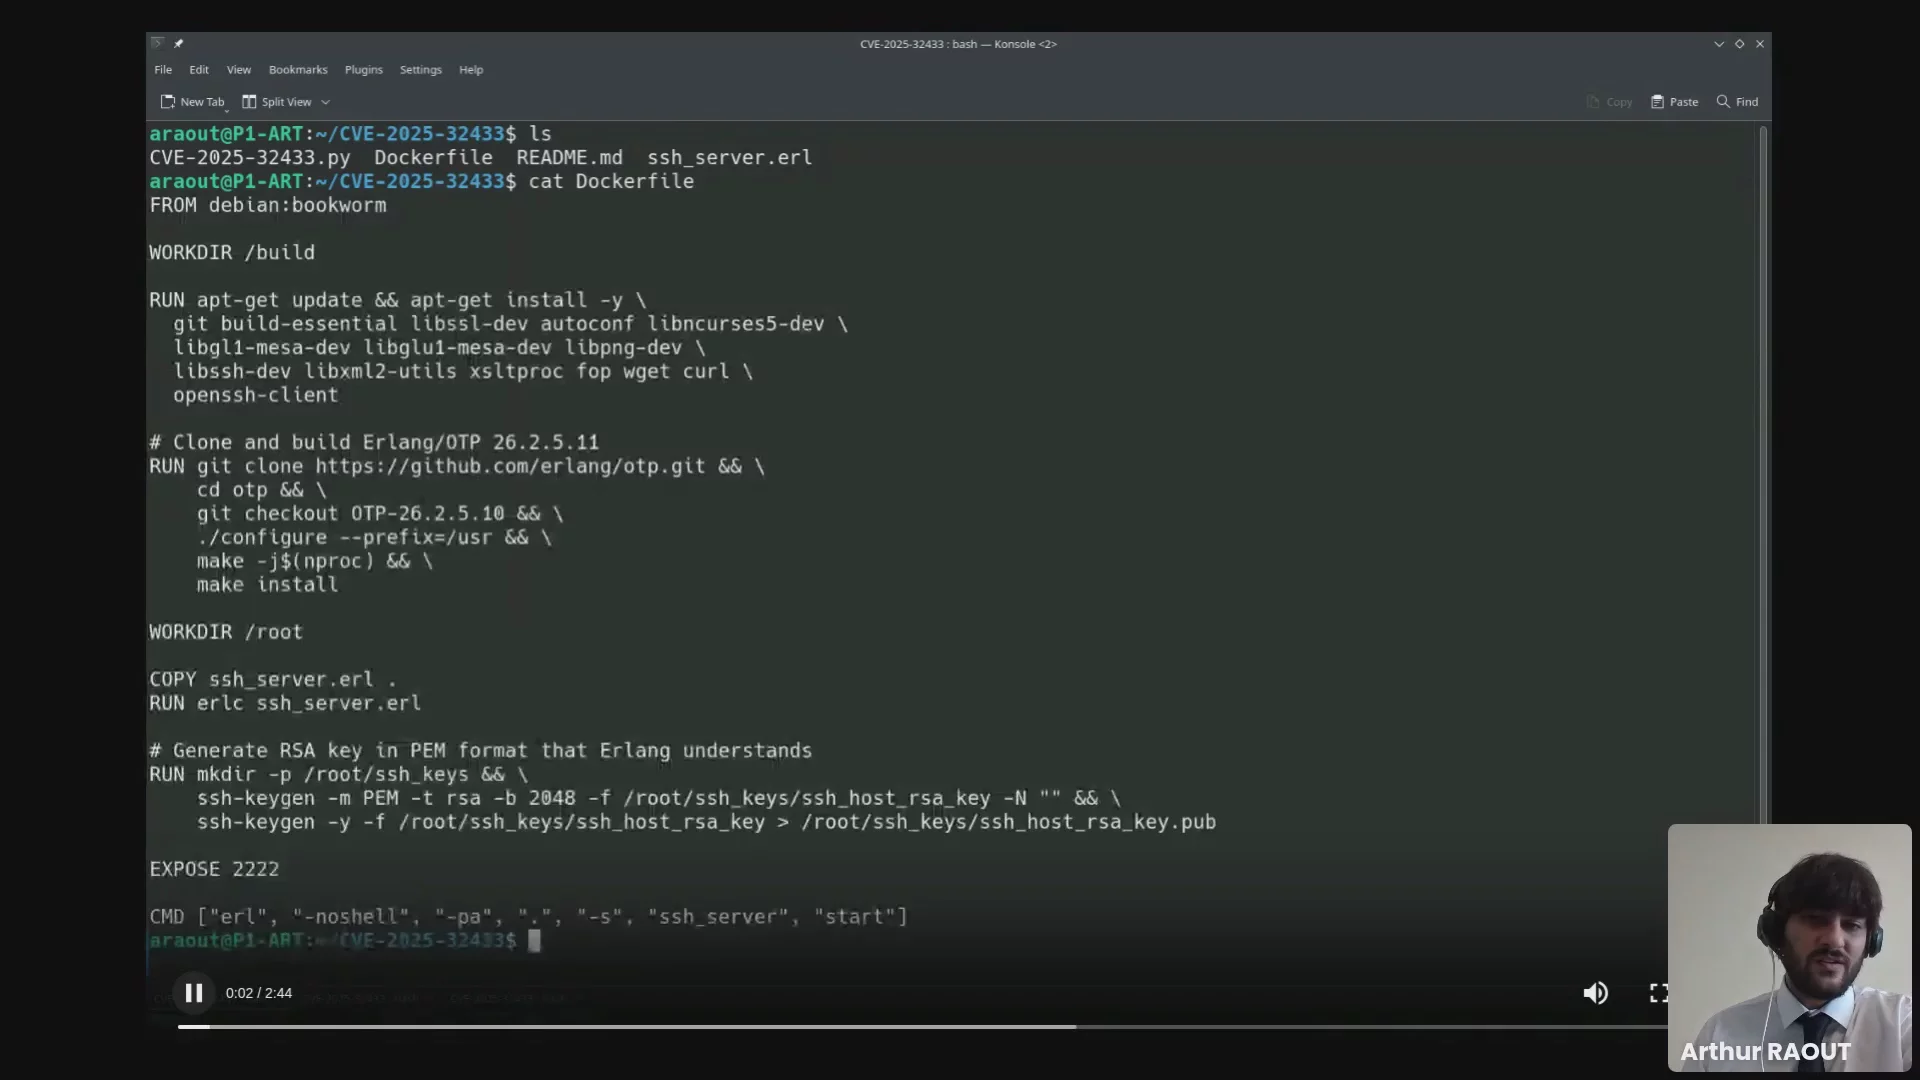Open Find in the terminal
The image size is (1920, 1080).
coord(1738,102)
